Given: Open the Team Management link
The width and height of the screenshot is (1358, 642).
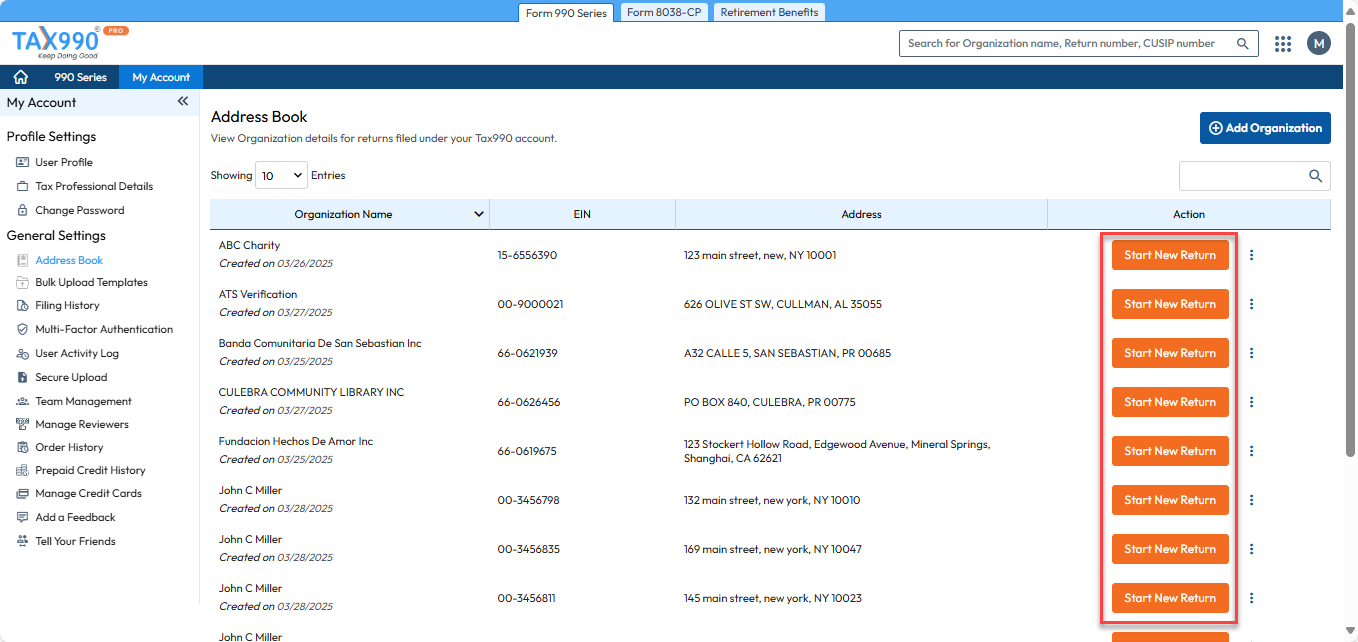Looking at the screenshot, I should click(x=83, y=401).
